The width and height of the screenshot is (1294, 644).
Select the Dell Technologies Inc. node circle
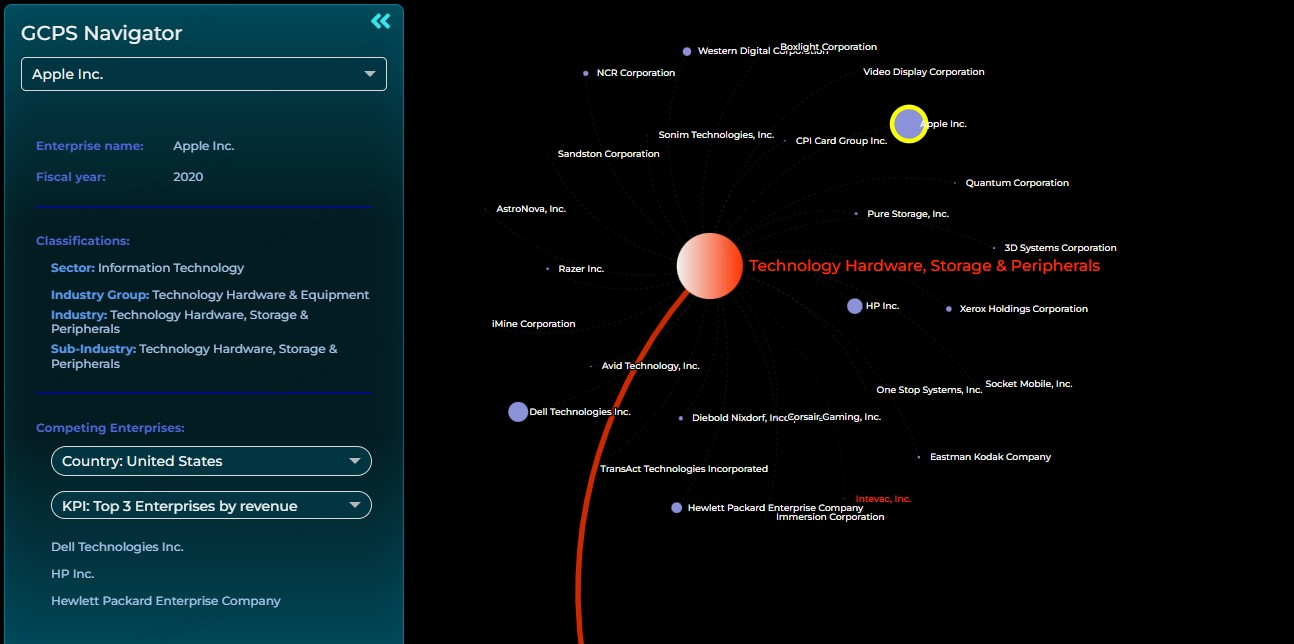coord(518,412)
